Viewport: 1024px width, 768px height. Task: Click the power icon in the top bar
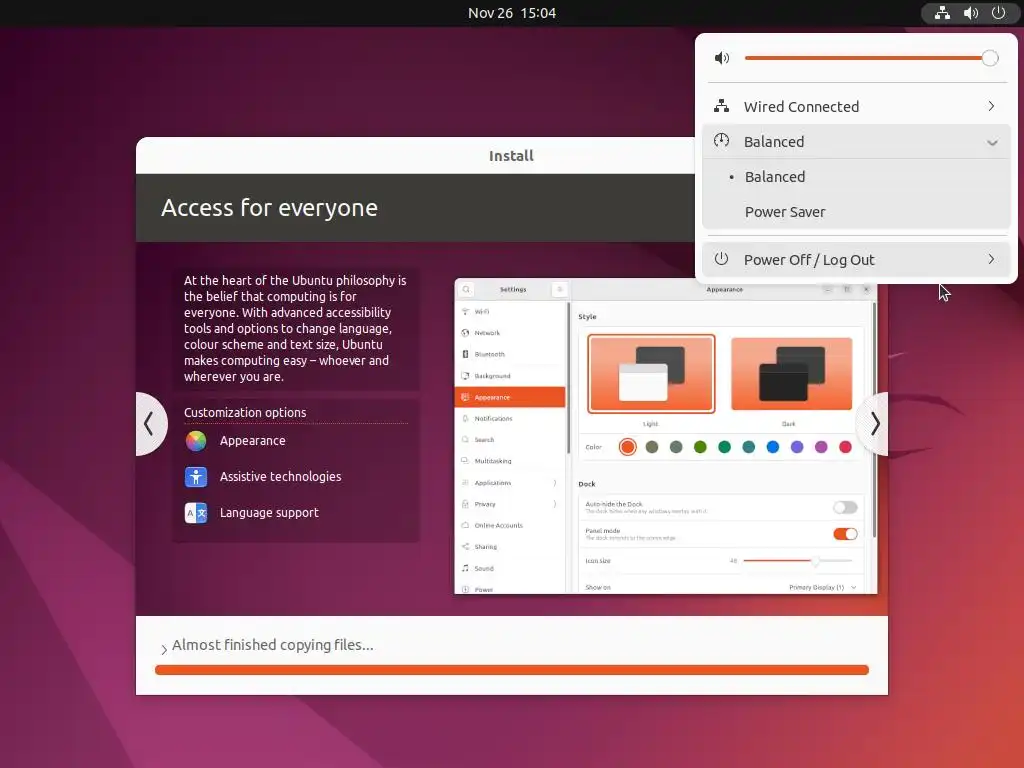tap(998, 13)
